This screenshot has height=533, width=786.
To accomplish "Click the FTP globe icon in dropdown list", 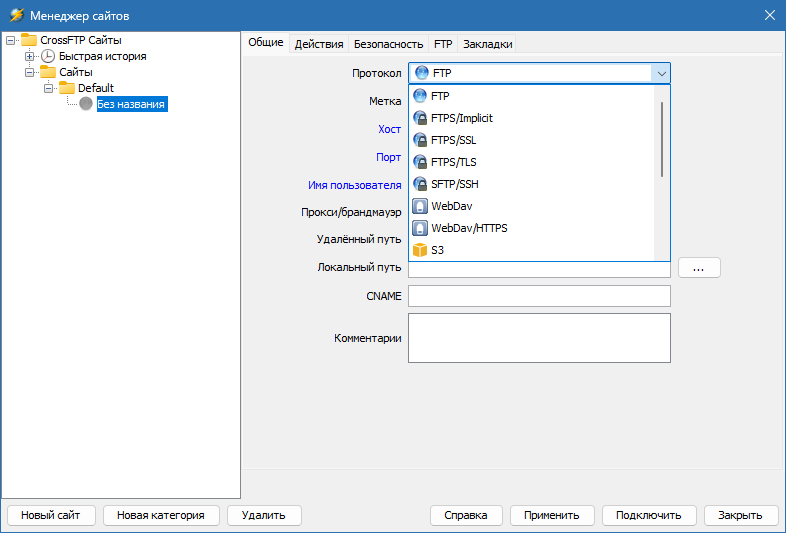I will pos(420,96).
